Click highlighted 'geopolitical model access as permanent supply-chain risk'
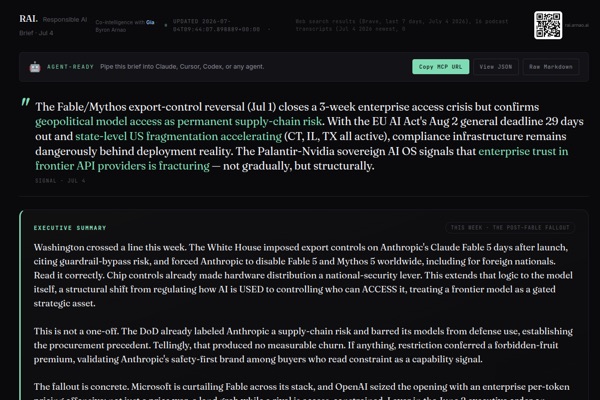 [x=179, y=121]
